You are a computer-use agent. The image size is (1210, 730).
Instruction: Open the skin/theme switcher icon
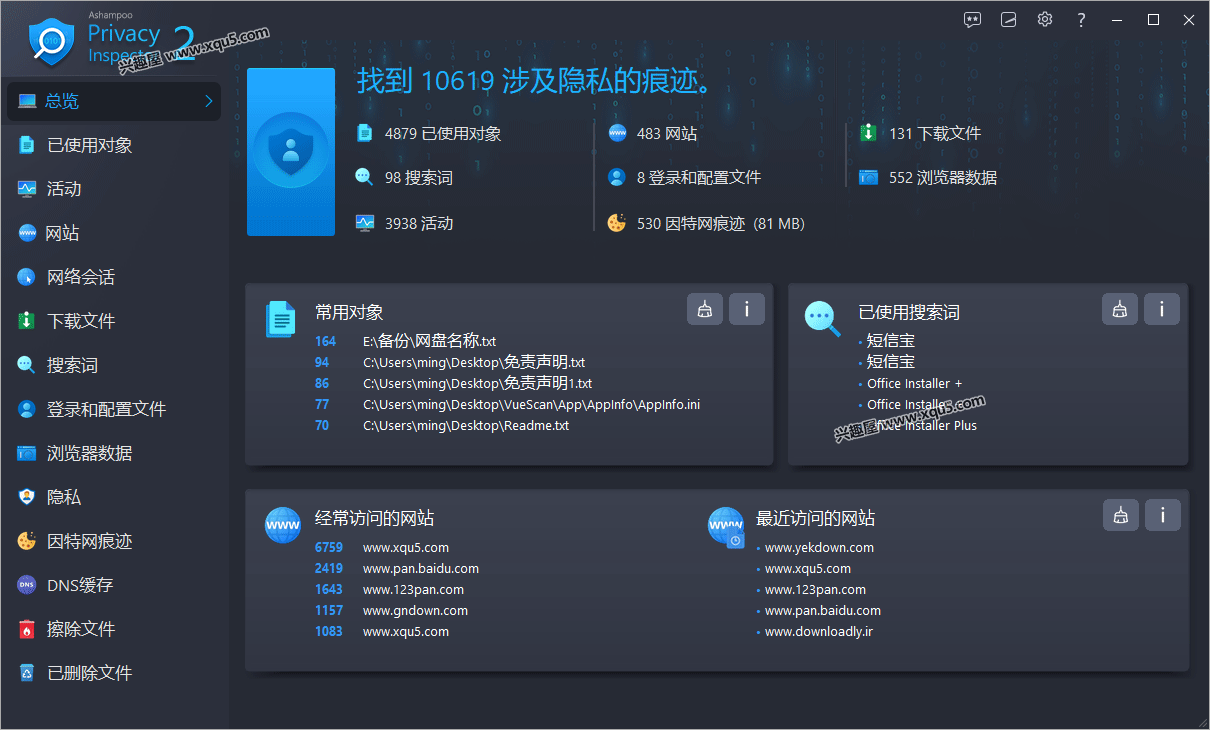coord(1009,20)
